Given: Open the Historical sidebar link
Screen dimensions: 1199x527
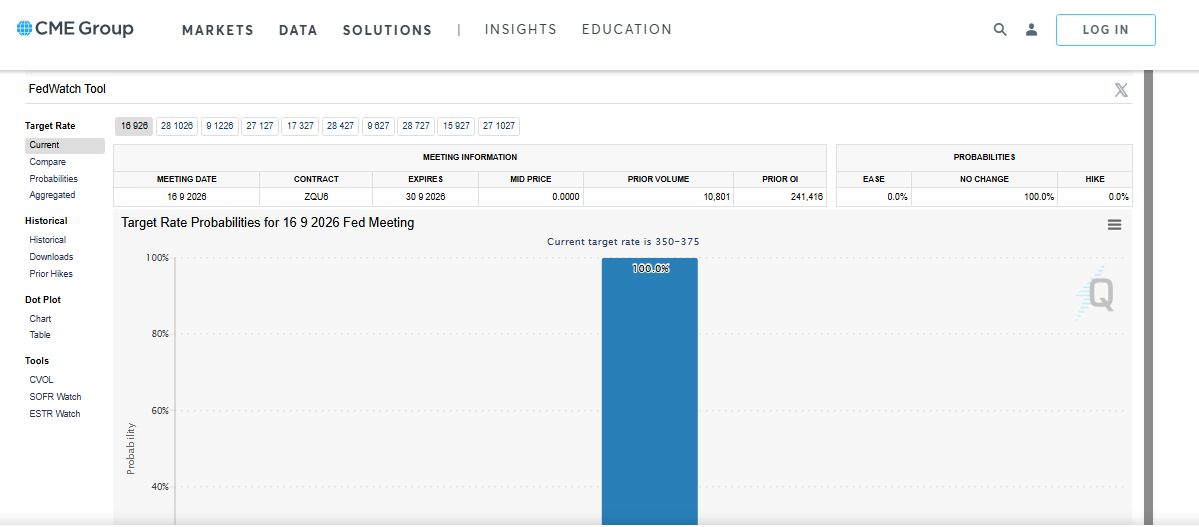Looking at the screenshot, I should [x=47, y=240].
